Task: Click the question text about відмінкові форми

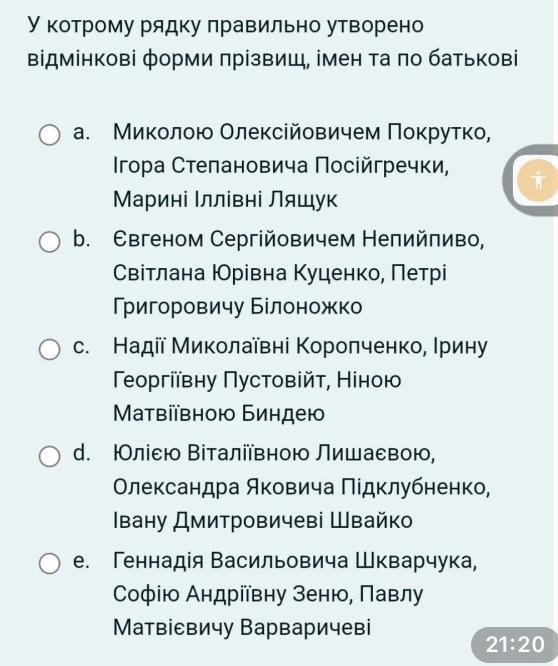Action: coord(273,42)
